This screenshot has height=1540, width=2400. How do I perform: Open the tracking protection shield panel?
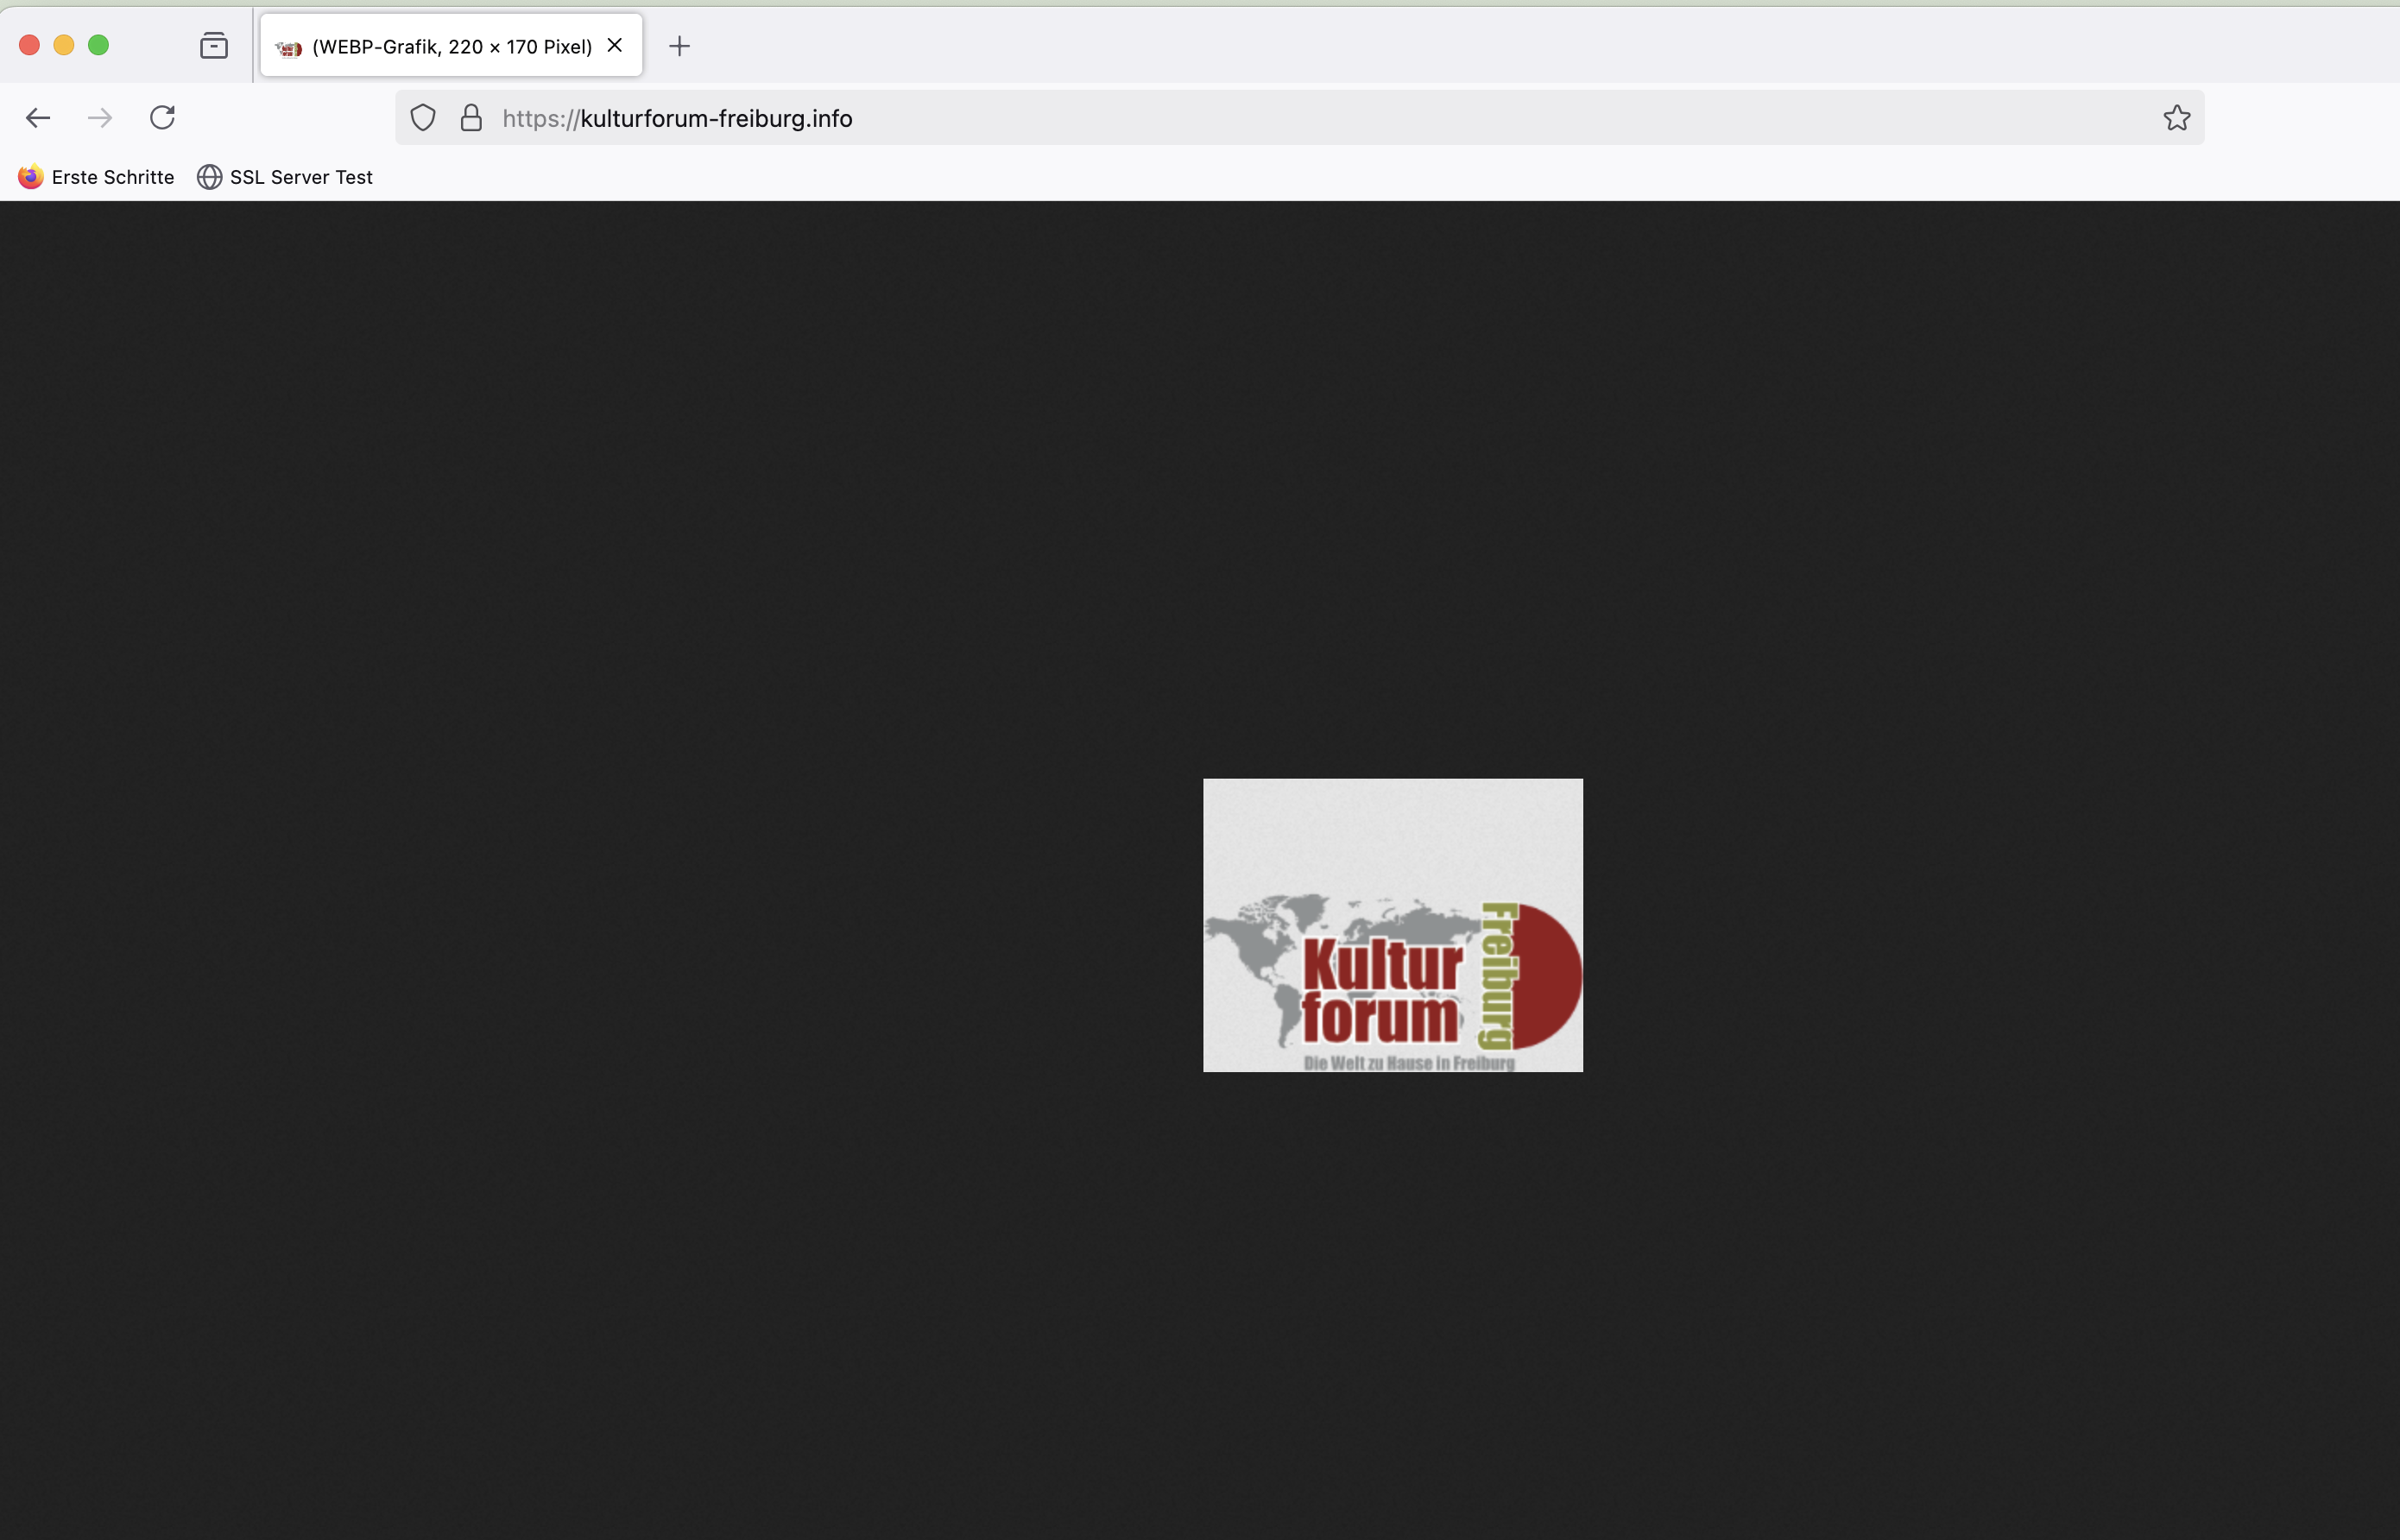coord(423,118)
